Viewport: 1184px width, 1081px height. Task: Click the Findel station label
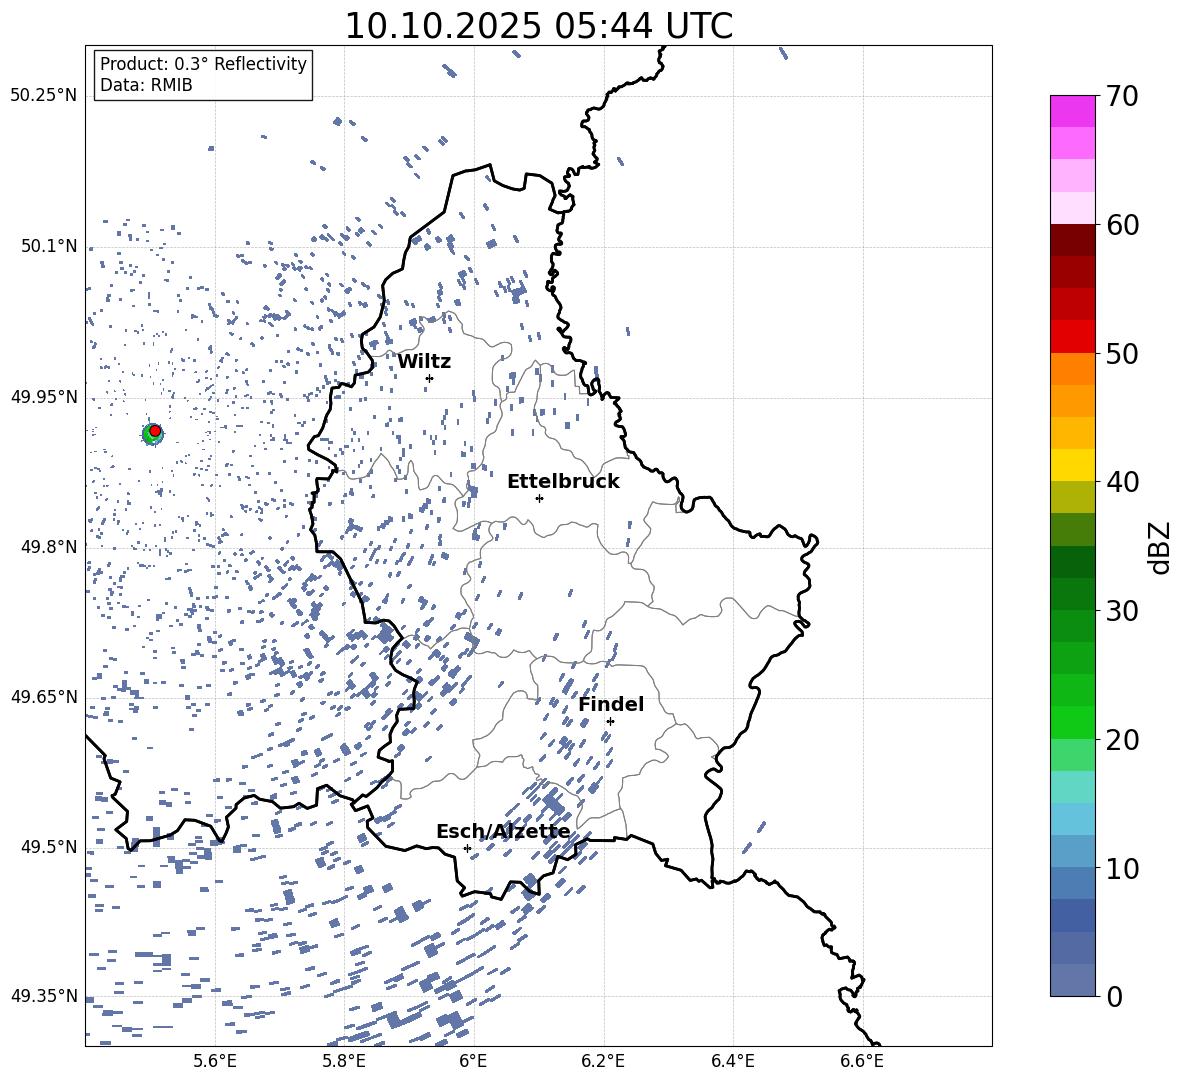click(x=611, y=704)
